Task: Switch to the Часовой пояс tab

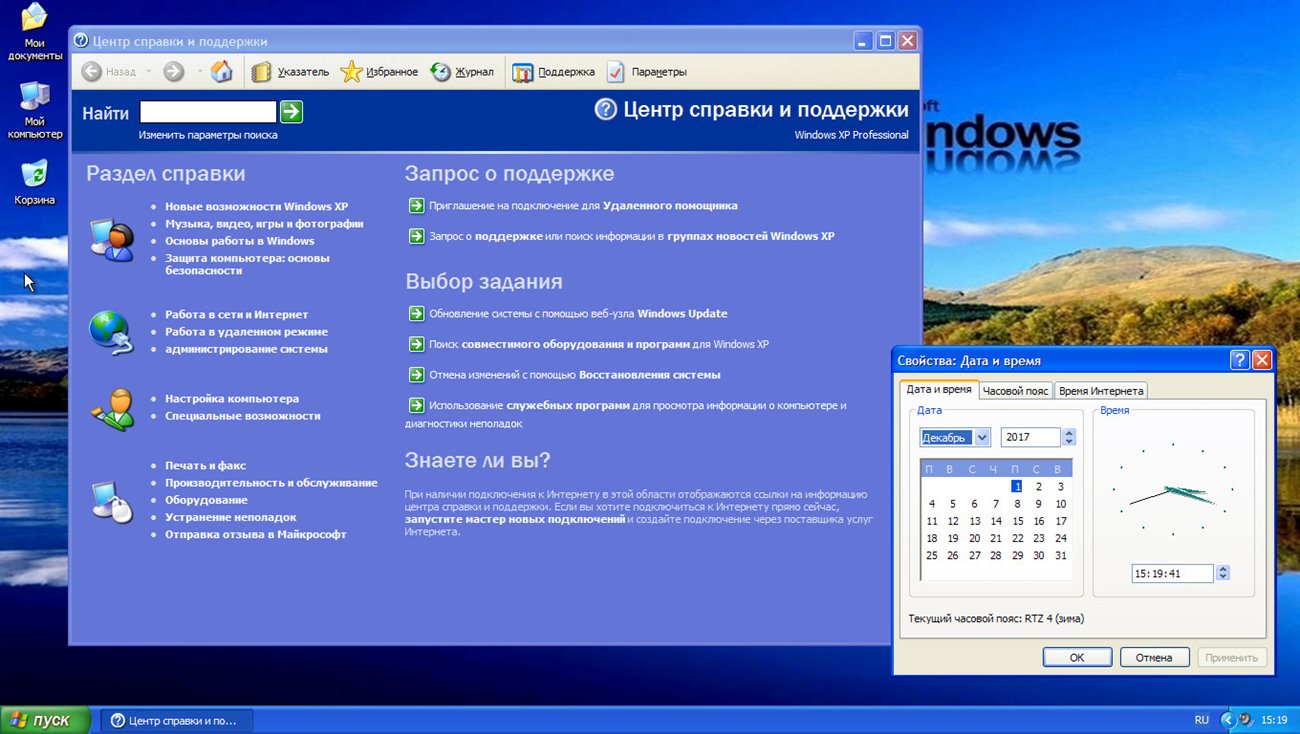Action: point(1014,391)
